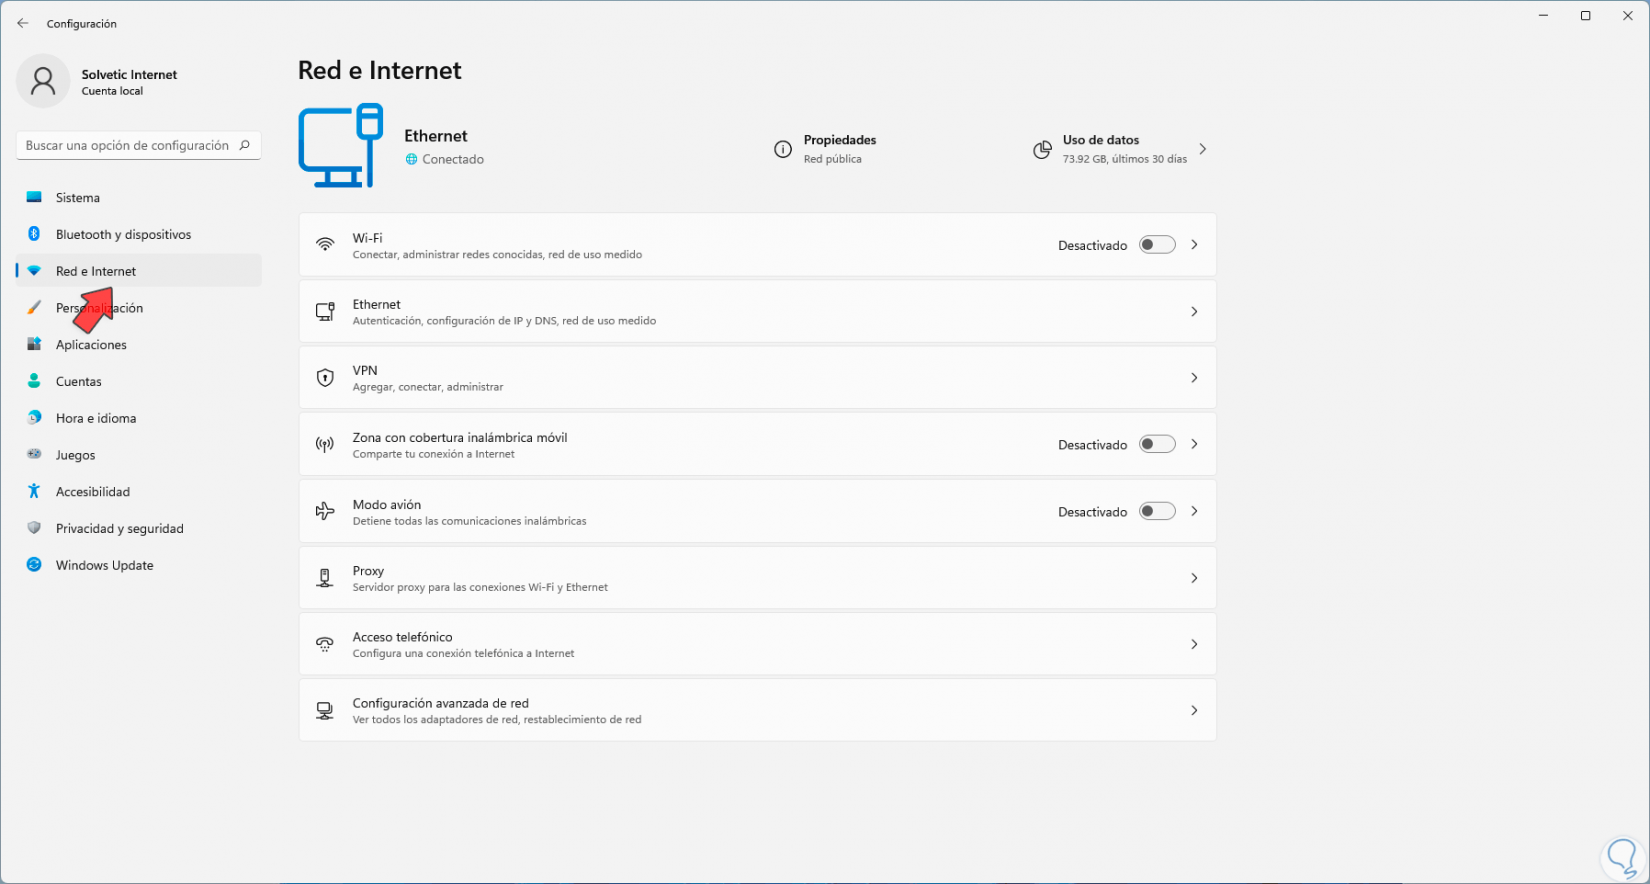Expand the Proxy settings chevron
This screenshot has width=1650, height=884.
tap(1194, 578)
